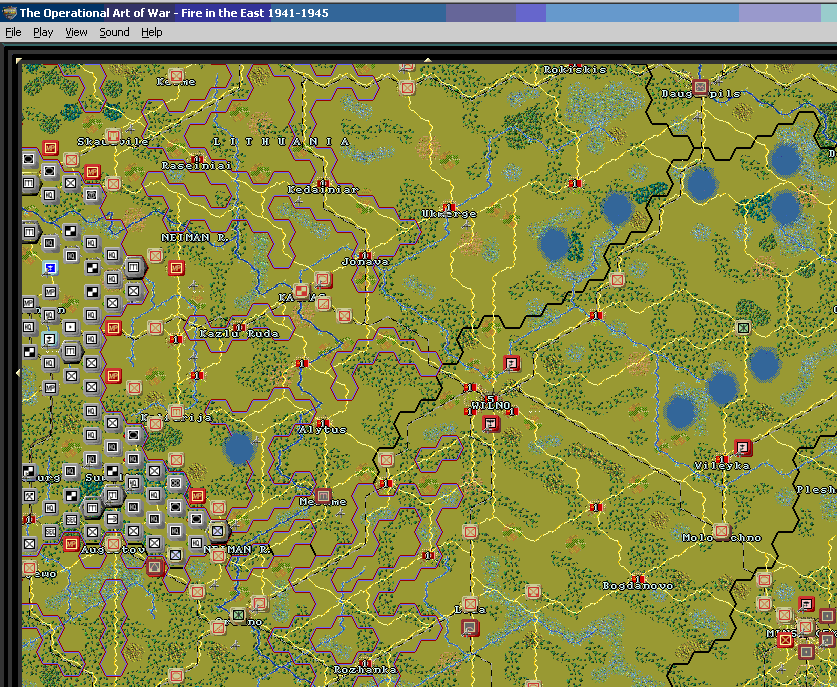Select the red-and-white square counter at Kaunas
The image size is (838, 688).
[302, 291]
